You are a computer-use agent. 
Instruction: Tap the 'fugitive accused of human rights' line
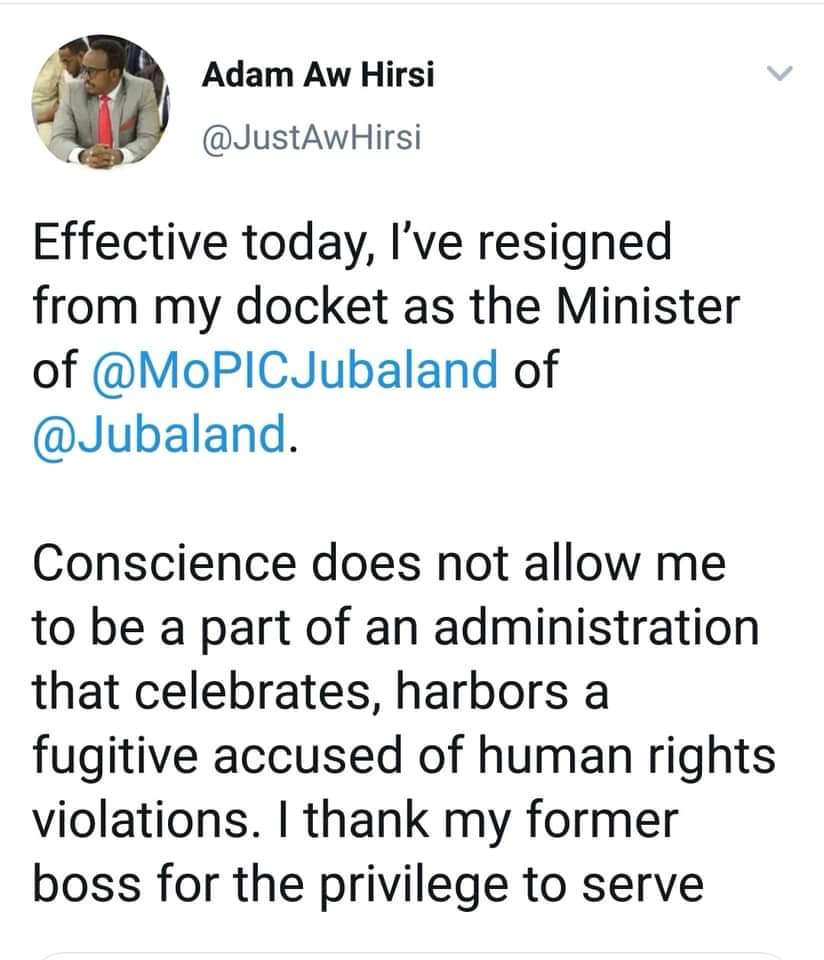click(404, 757)
